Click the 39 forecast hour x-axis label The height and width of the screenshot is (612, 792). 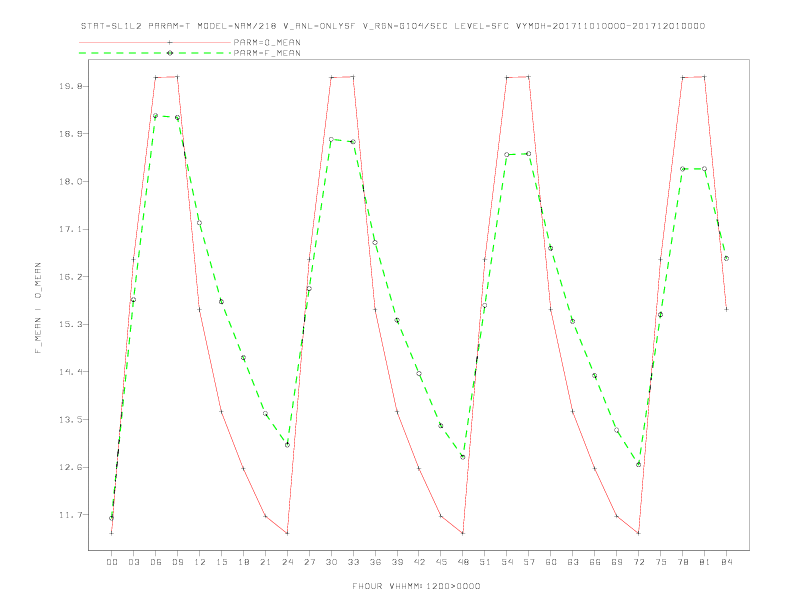tap(397, 562)
